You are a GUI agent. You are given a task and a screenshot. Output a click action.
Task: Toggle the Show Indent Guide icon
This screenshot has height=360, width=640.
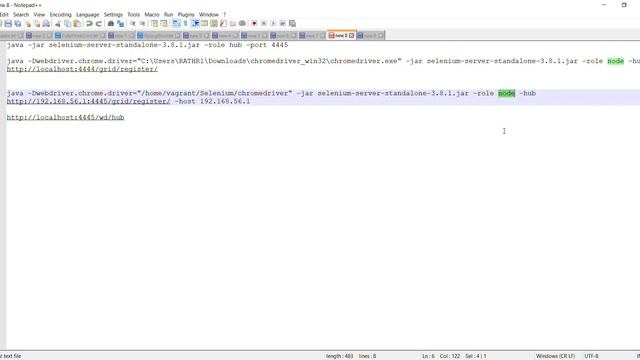(x=196, y=24)
